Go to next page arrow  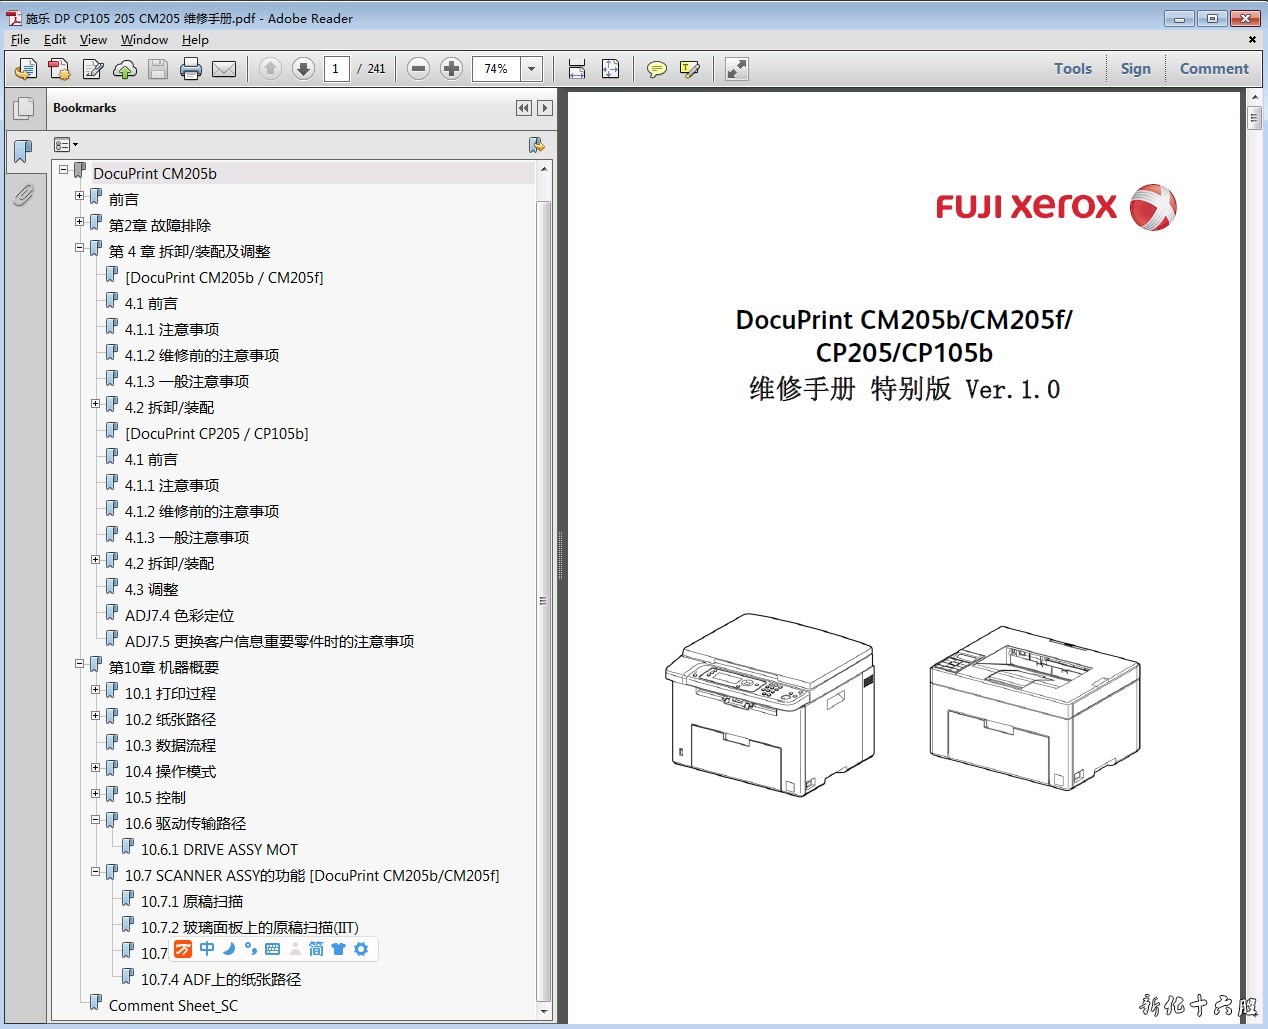pos(303,69)
